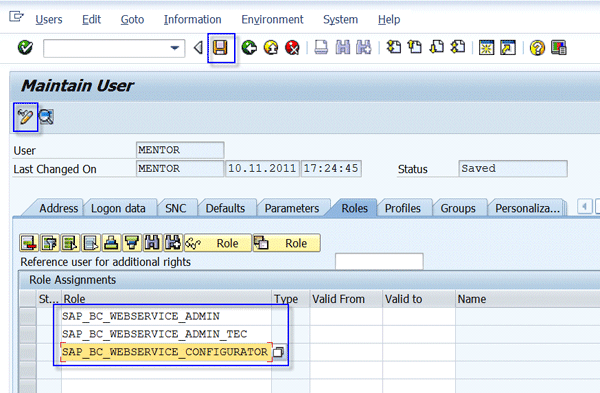Select the SAP_BC_WEBSERVICE_ADMIN_TEC role cell
The image size is (600, 393).
click(166, 334)
